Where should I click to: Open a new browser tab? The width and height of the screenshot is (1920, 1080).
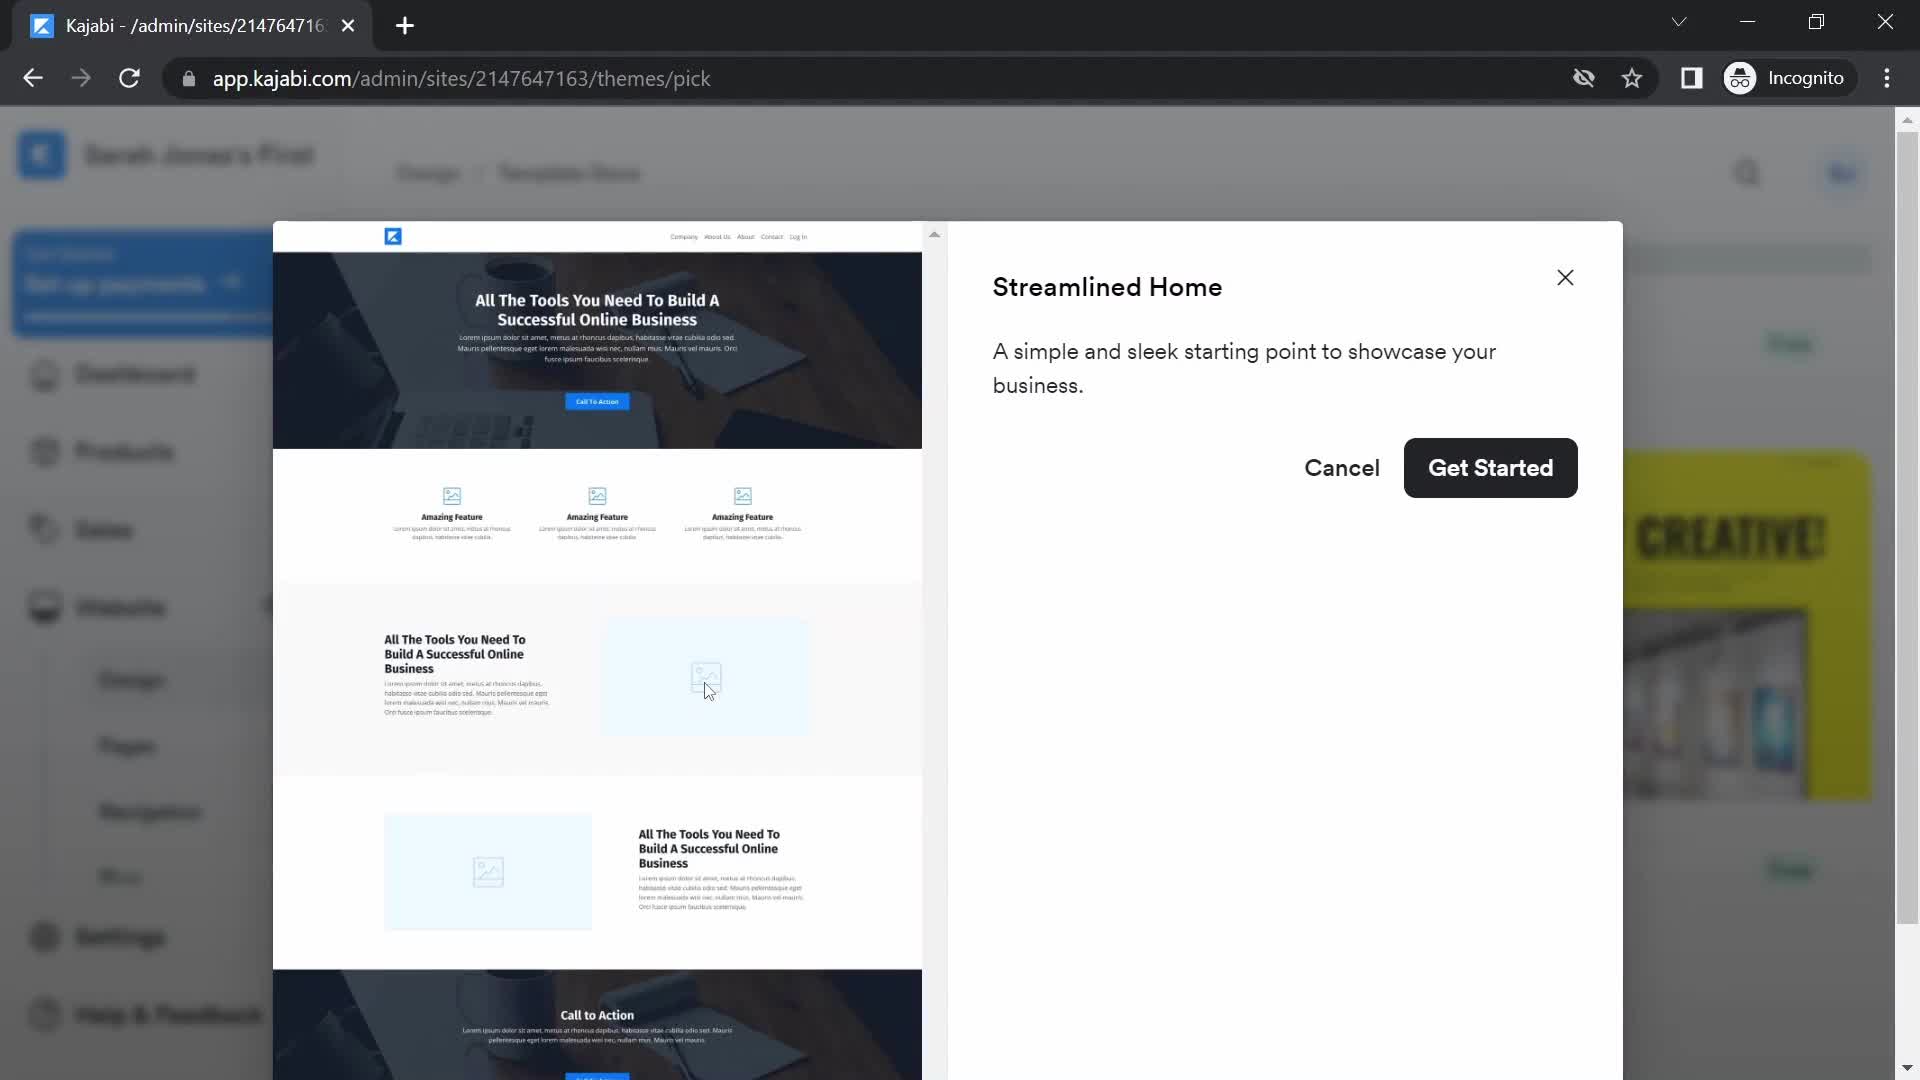click(405, 26)
